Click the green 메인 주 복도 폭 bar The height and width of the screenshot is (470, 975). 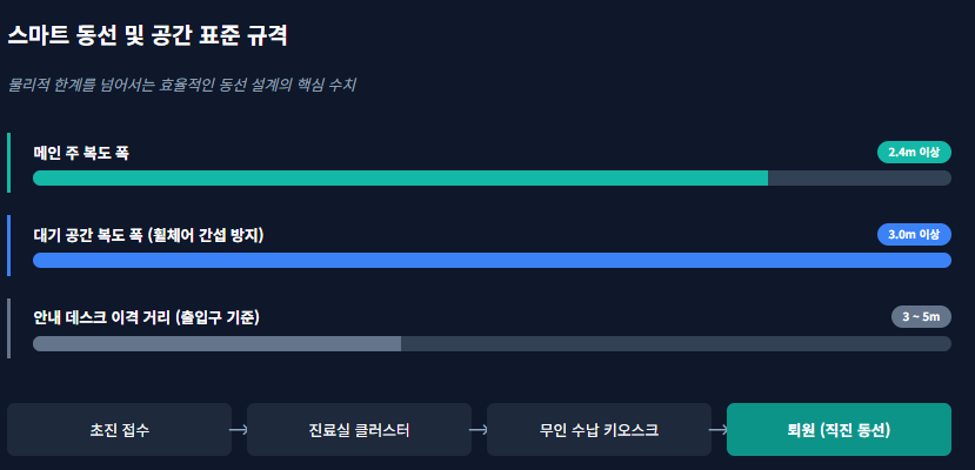[400, 178]
